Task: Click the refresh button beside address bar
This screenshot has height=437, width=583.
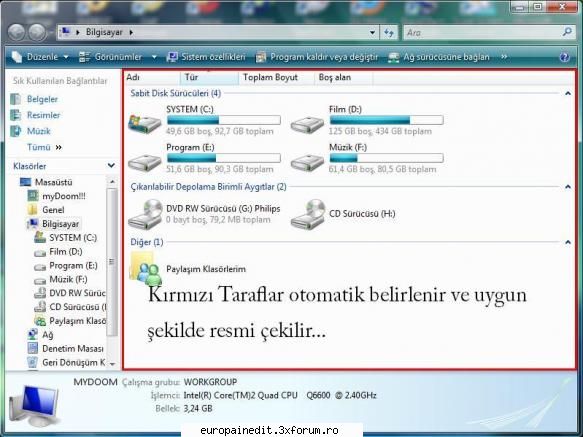Action: [389, 33]
